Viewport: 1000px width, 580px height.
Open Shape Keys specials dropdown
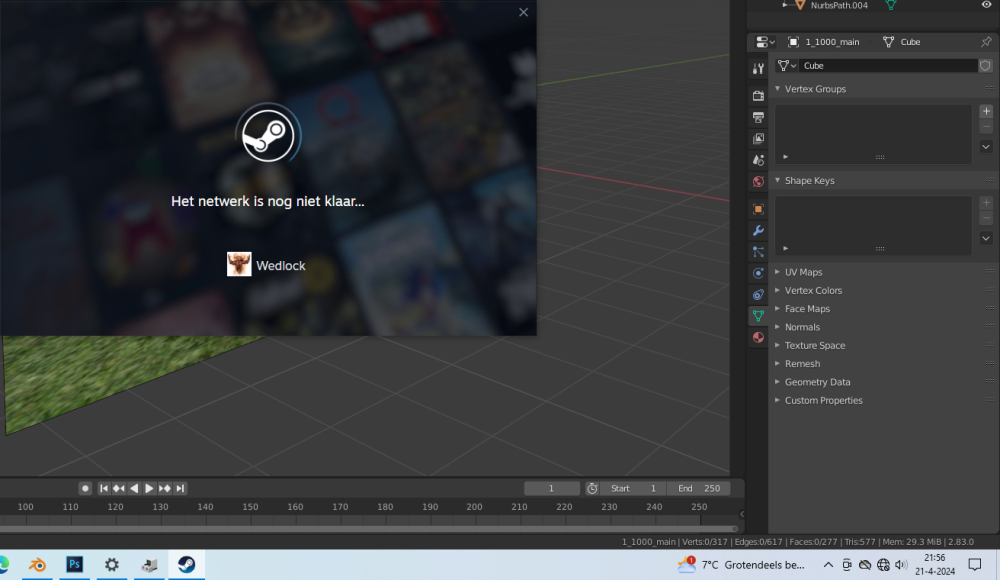(x=986, y=239)
